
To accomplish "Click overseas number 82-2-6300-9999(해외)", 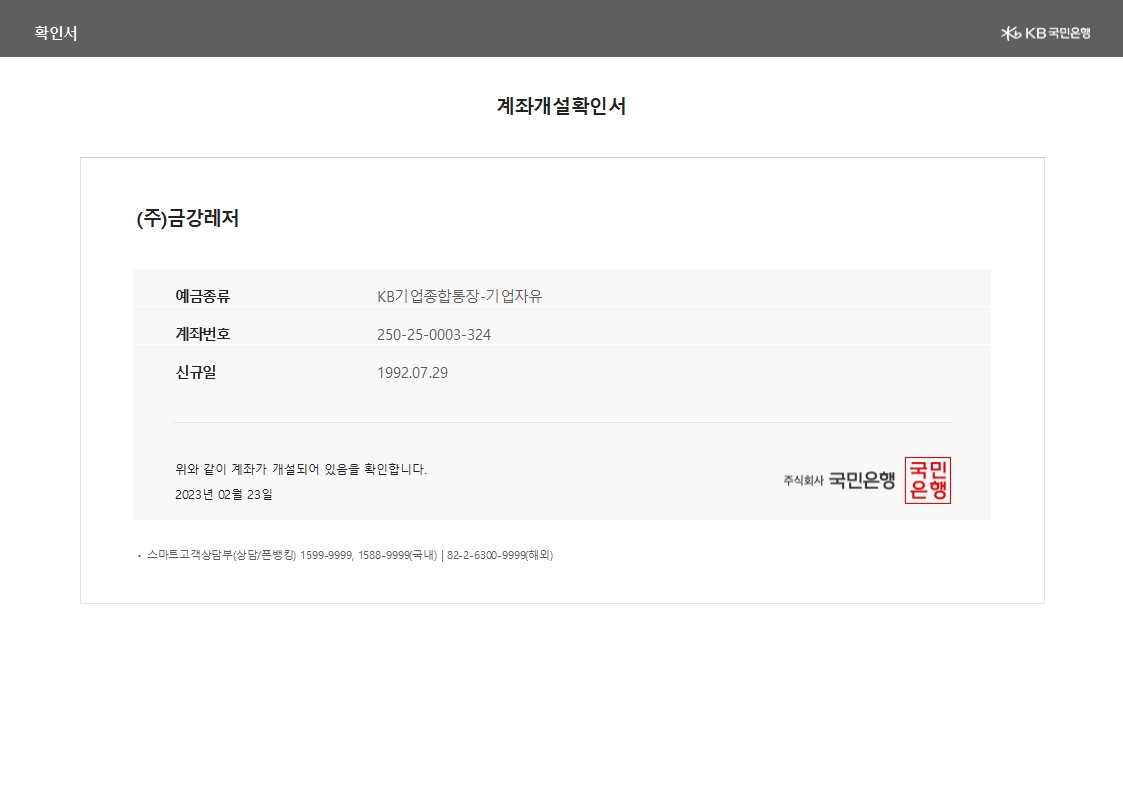I will coord(499,555).
